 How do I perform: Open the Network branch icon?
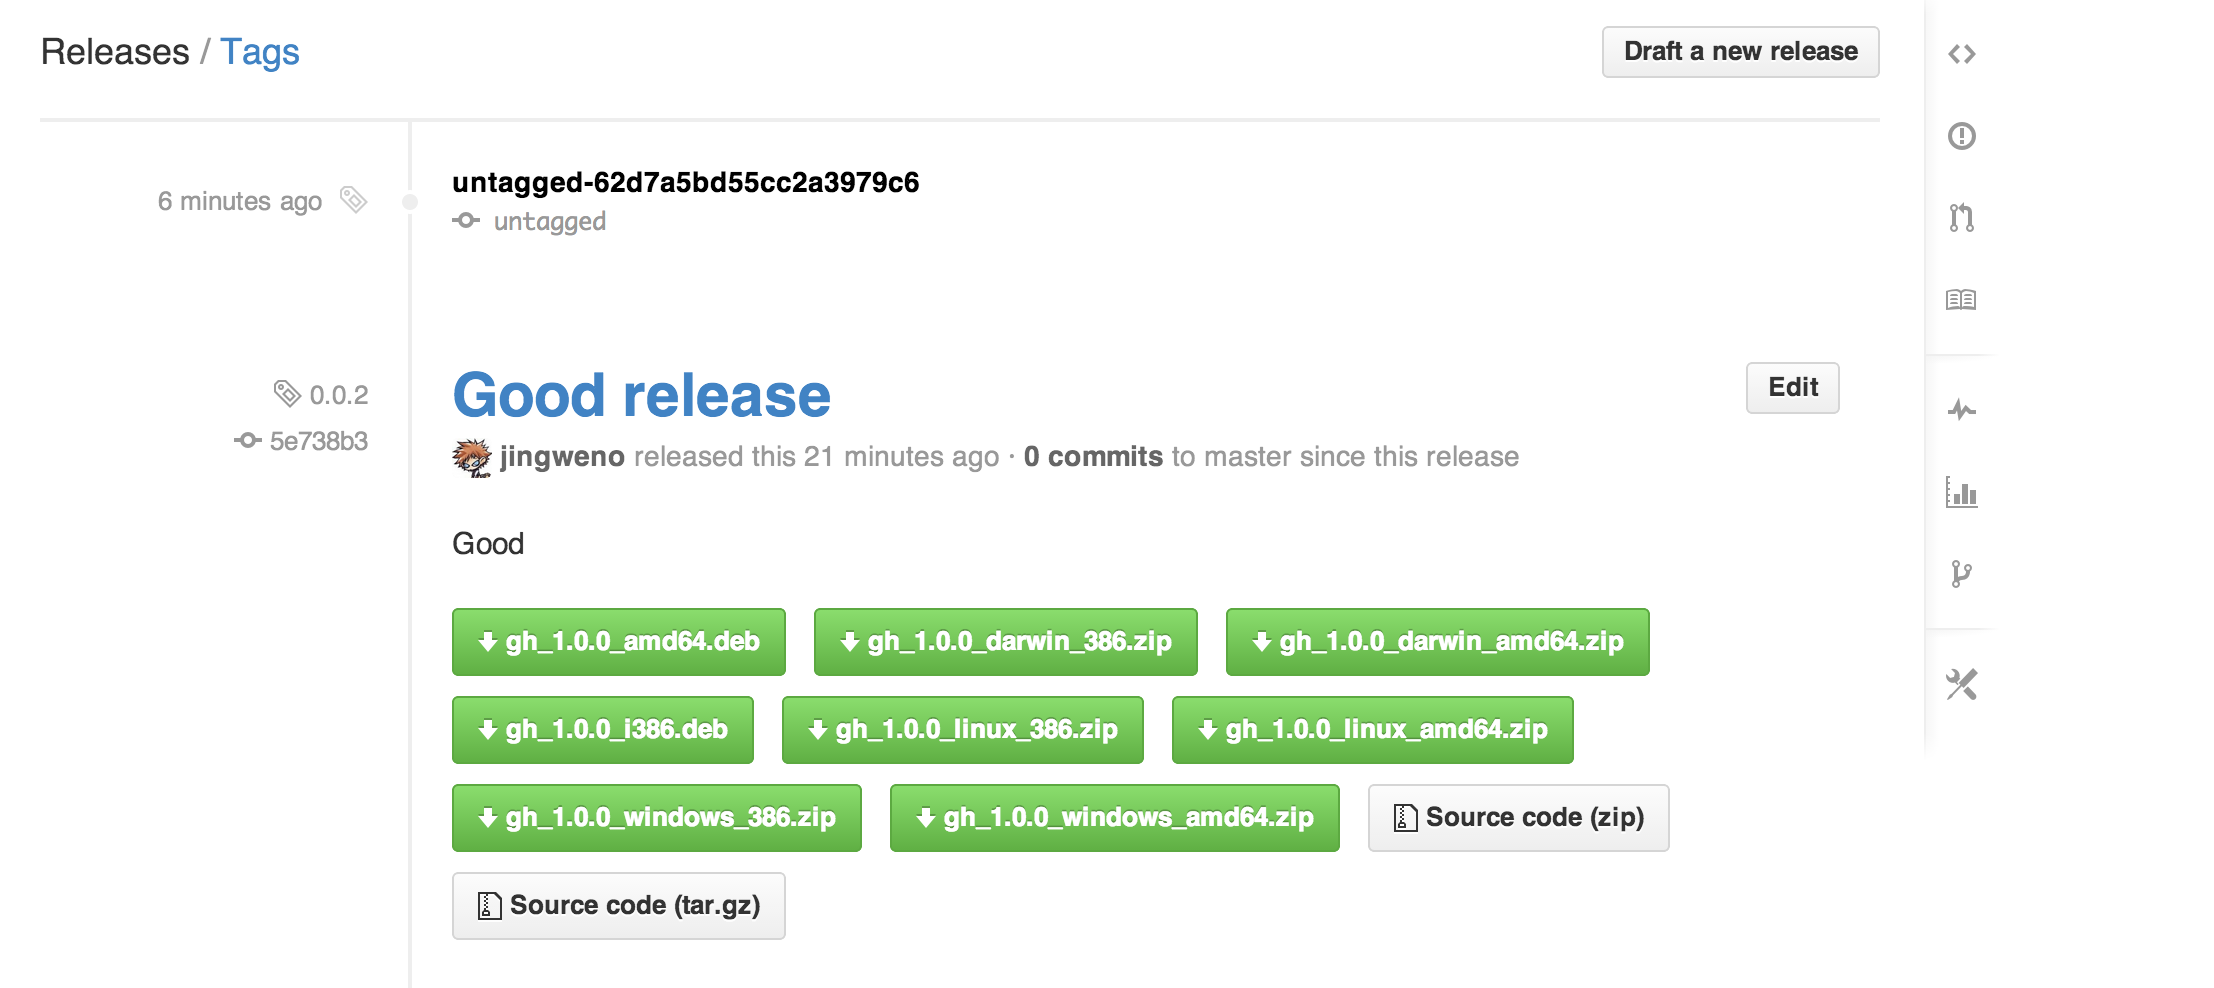pos(1961,574)
